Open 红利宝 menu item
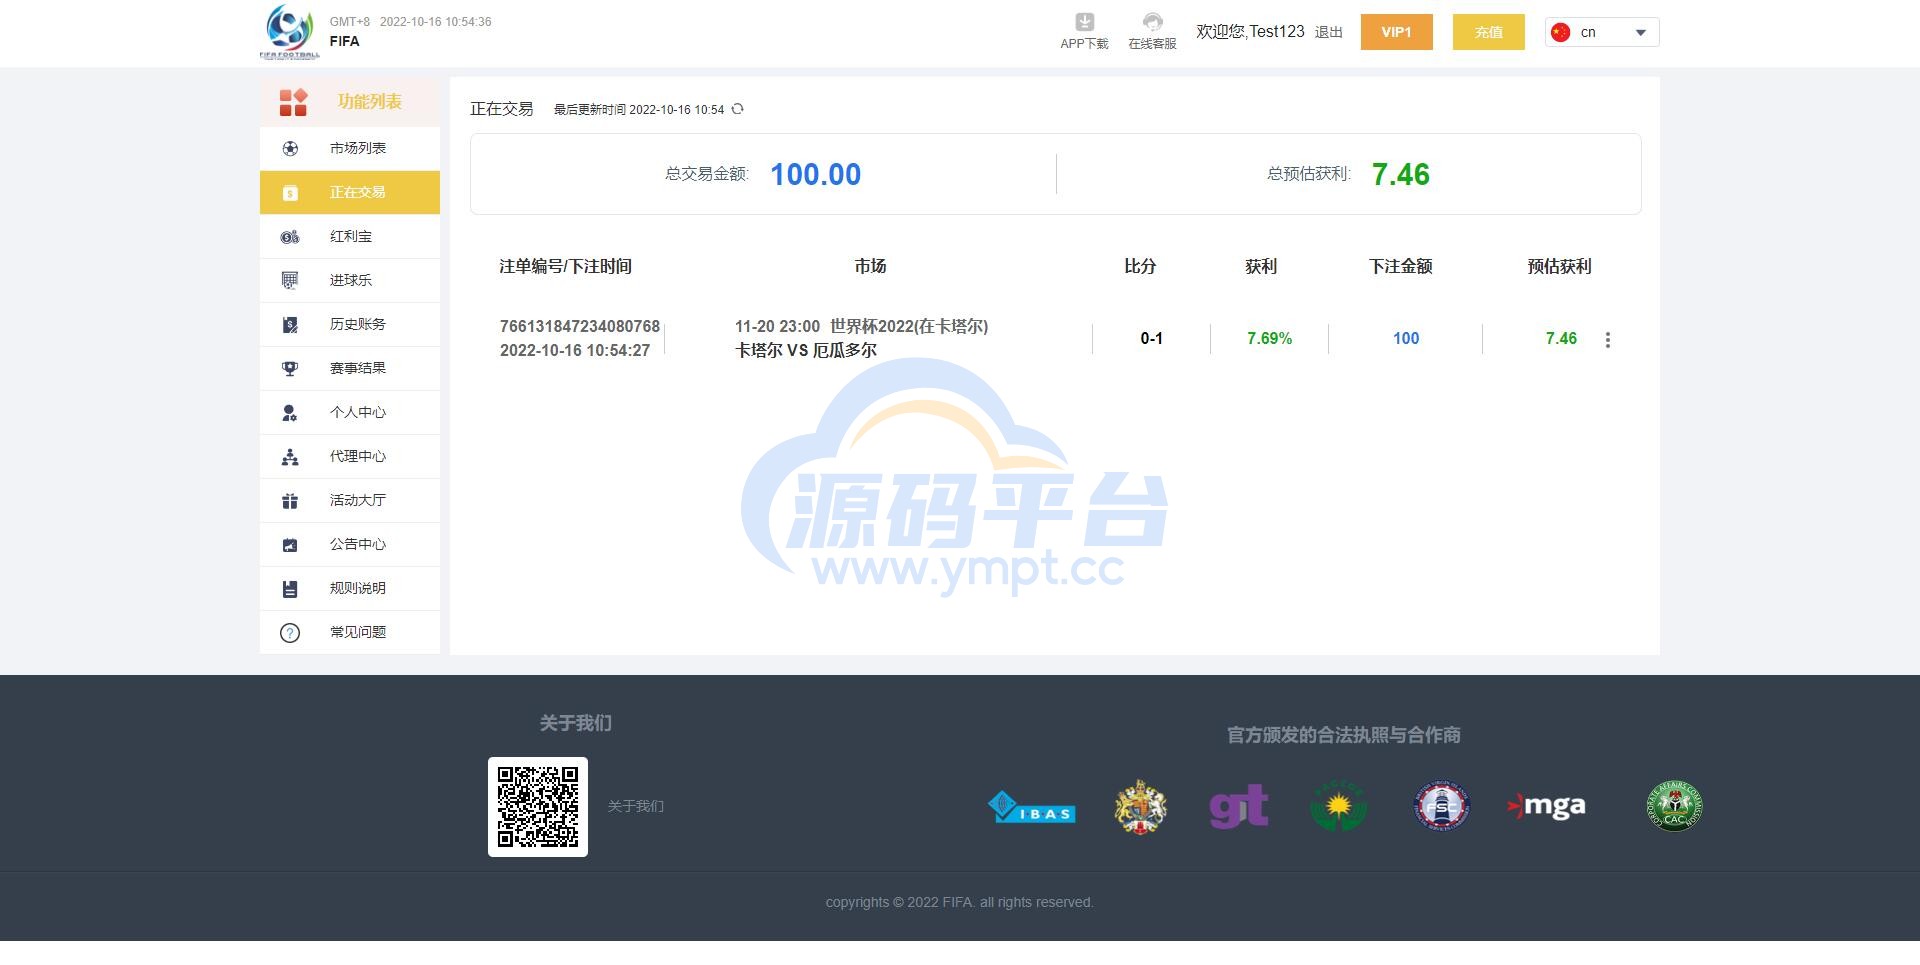Screen dimensions: 1920x965 coord(350,236)
